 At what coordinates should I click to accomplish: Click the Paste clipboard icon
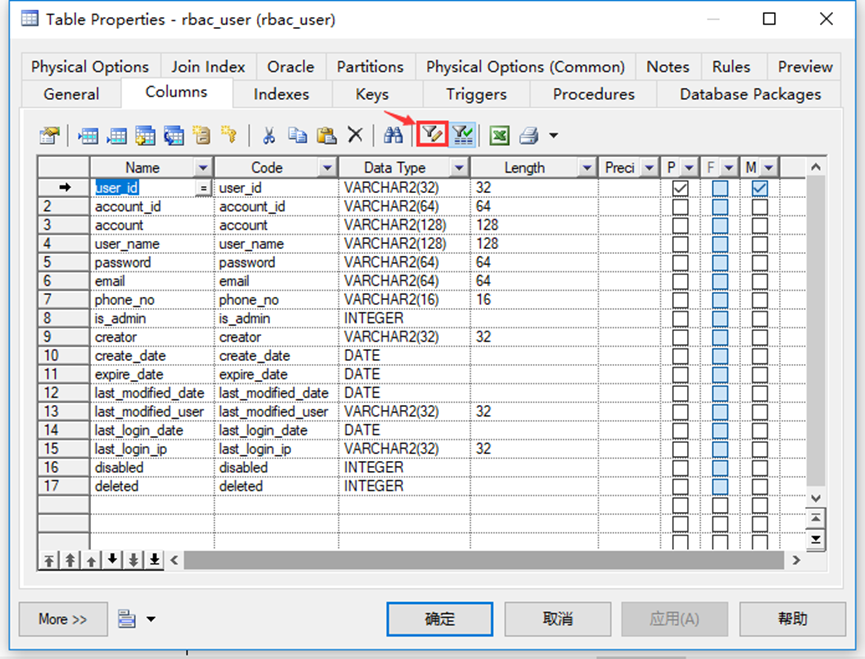coord(326,135)
